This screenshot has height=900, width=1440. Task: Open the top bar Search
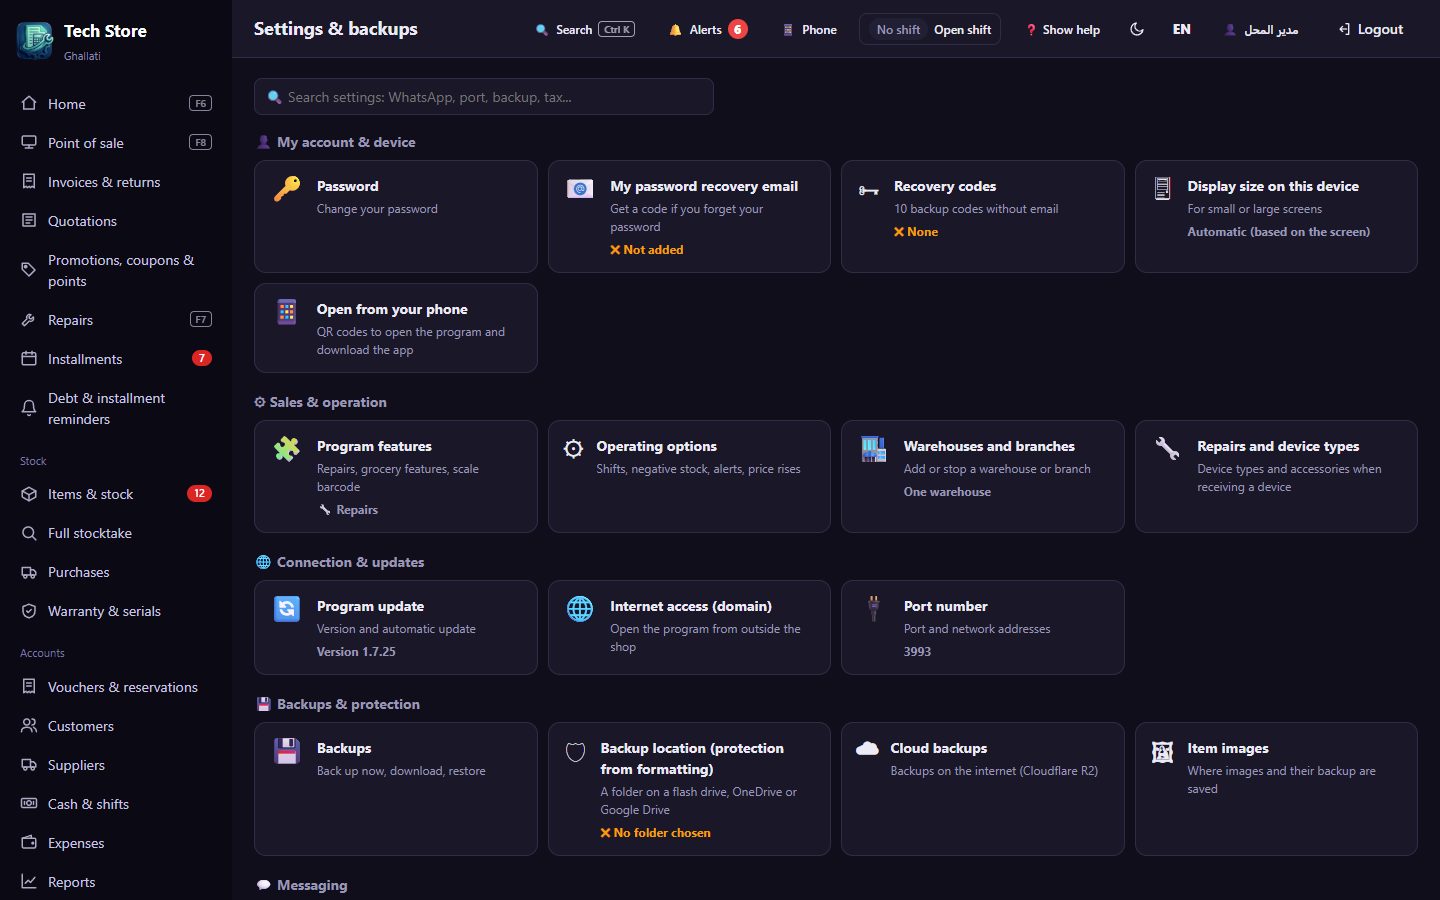pyautogui.click(x=585, y=29)
